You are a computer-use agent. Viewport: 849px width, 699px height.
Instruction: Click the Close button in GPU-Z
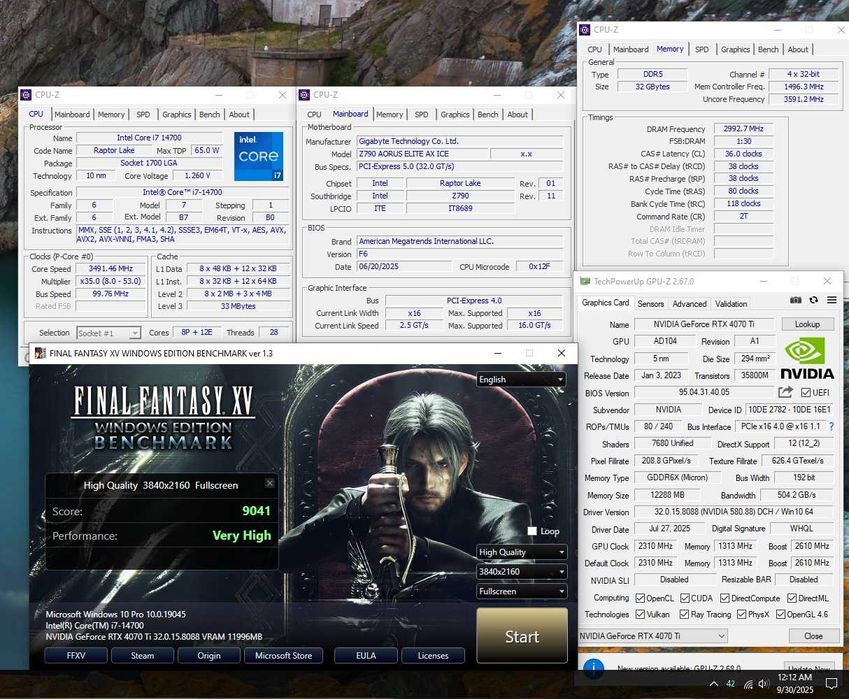813,636
